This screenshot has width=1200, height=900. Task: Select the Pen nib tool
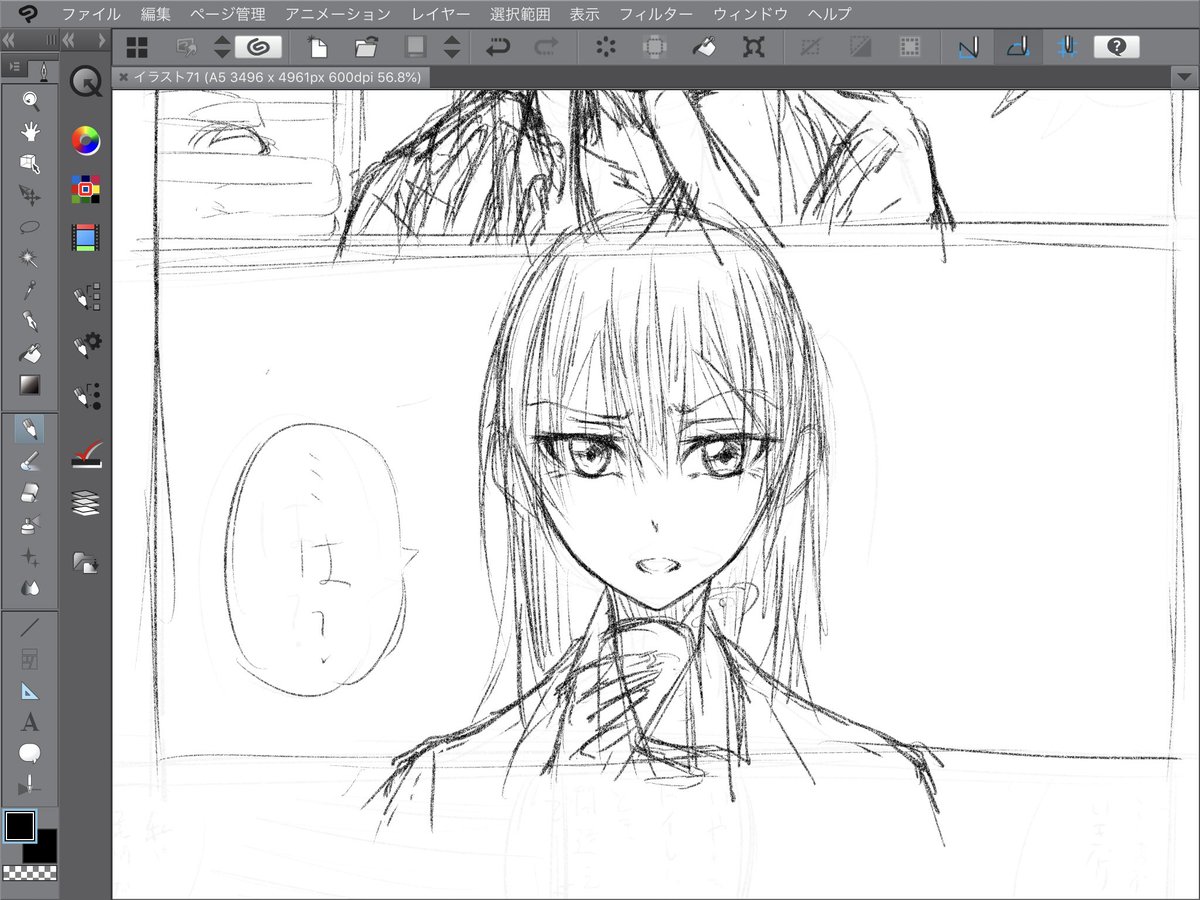[29, 322]
